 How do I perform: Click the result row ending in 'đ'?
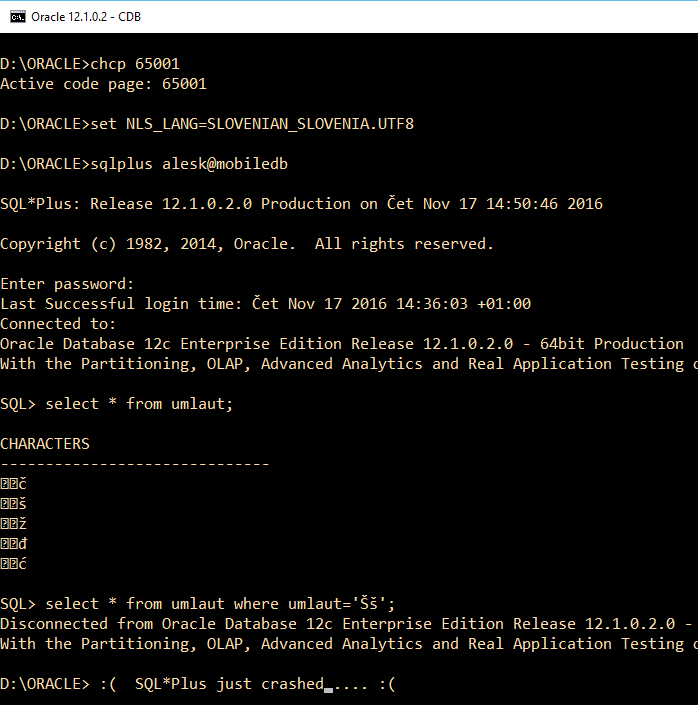14,544
